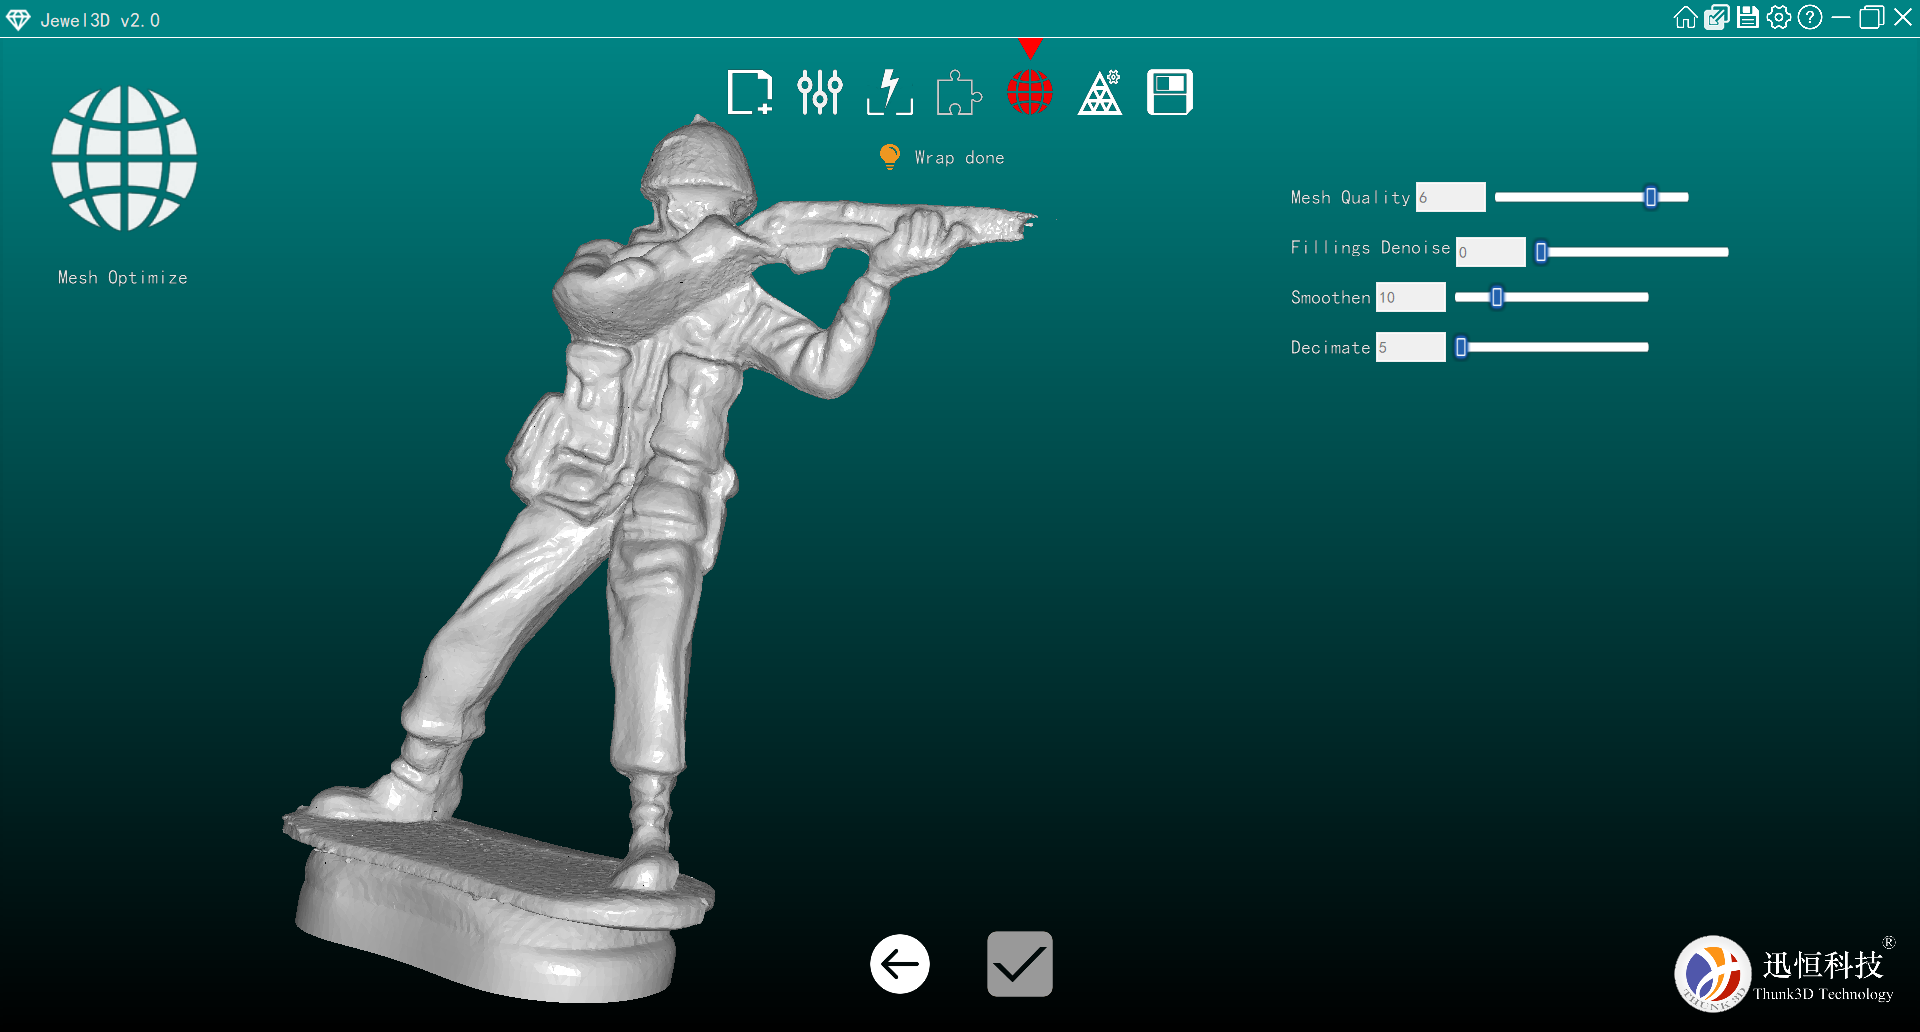This screenshot has height=1032, width=1920.
Task: Click the floppy disk export icon in workflow bar
Action: point(1169,93)
